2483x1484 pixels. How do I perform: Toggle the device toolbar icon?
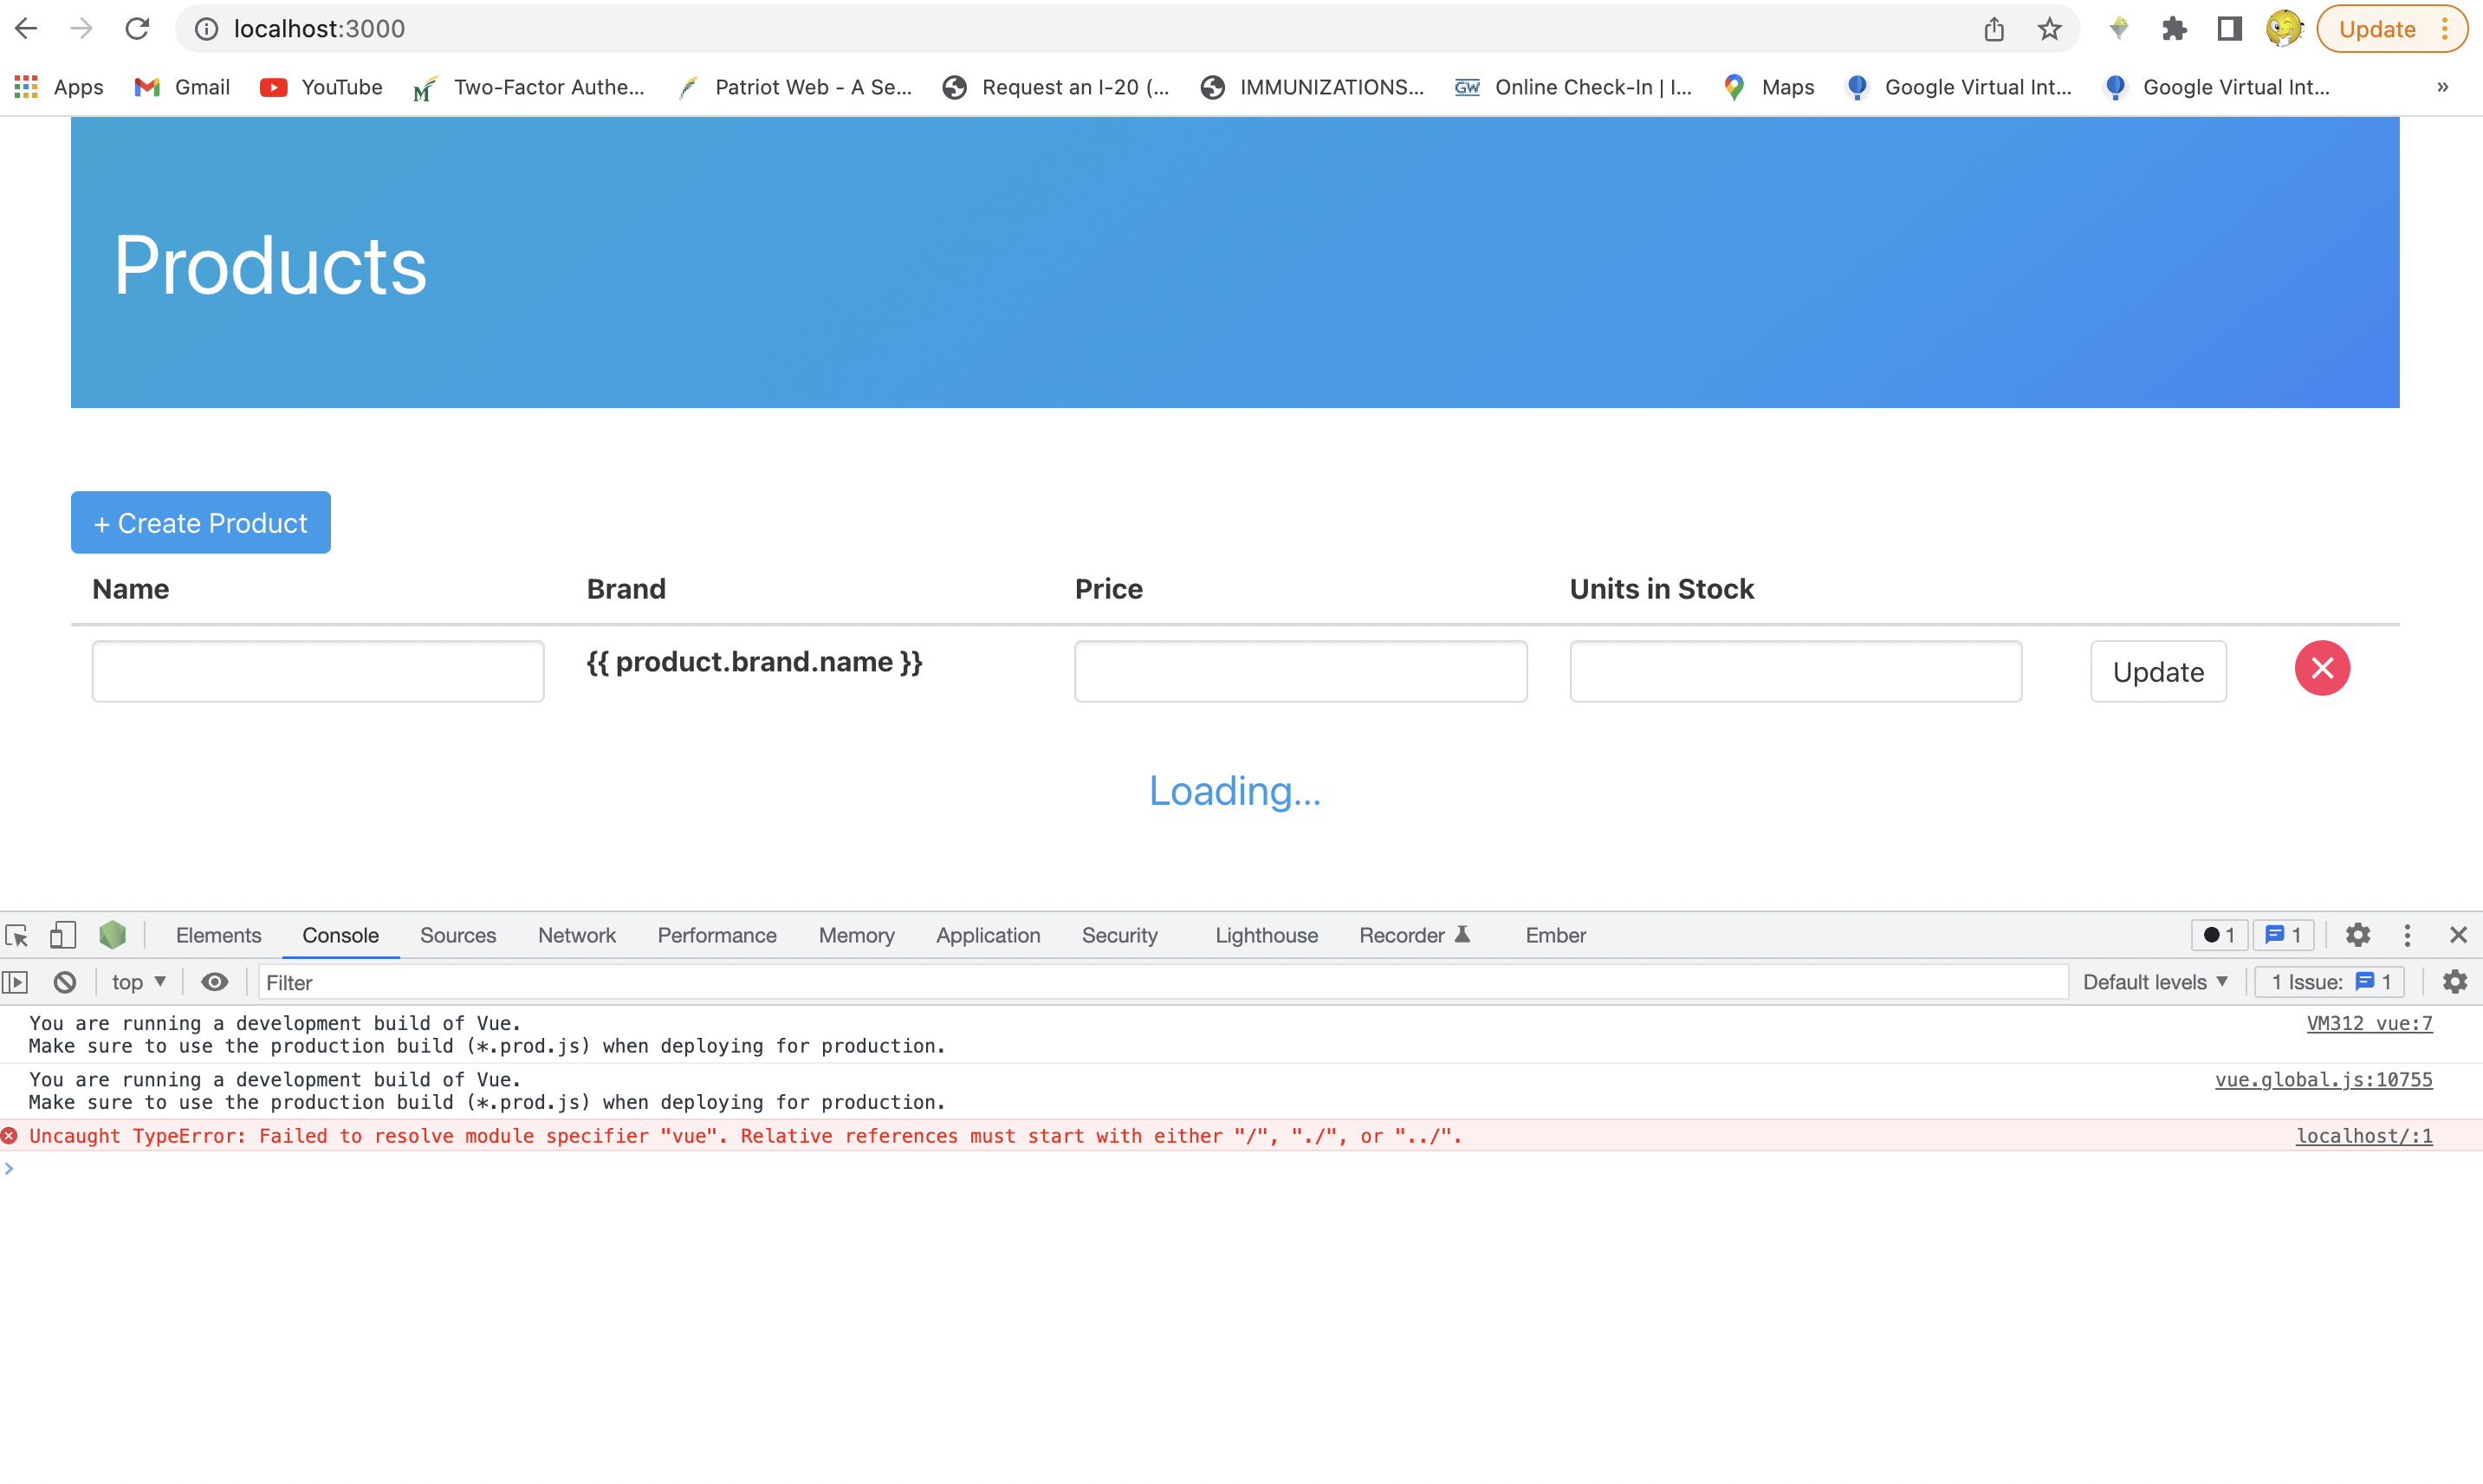click(x=62, y=935)
